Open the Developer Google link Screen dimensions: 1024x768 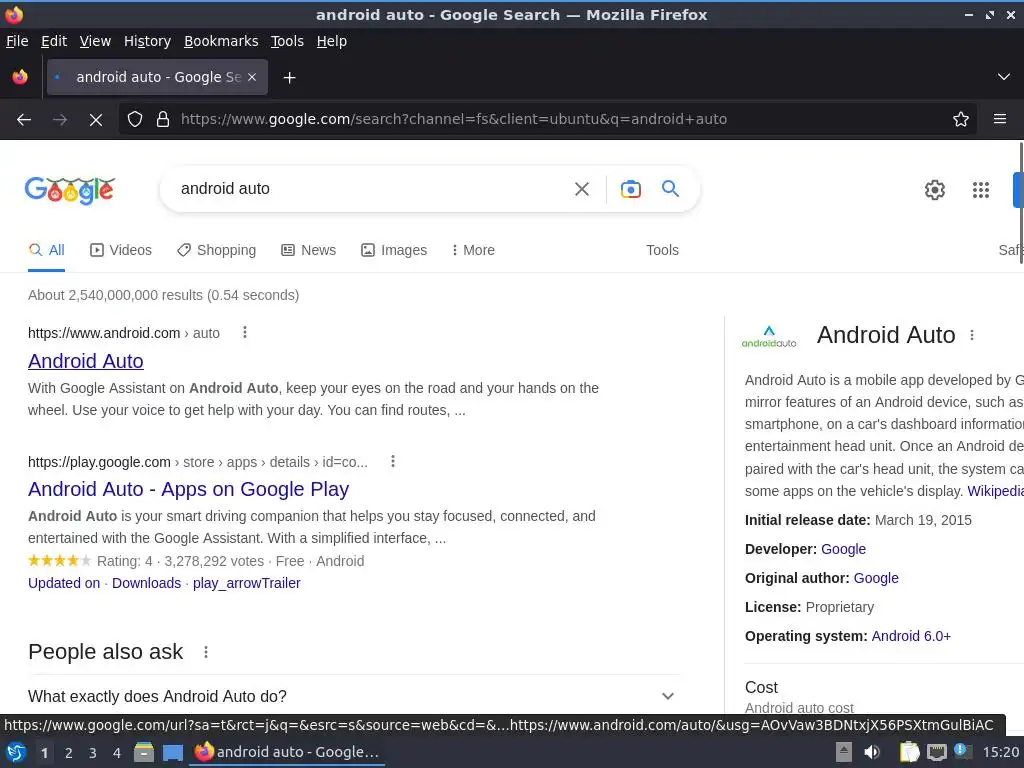click(x=843, y=549)
